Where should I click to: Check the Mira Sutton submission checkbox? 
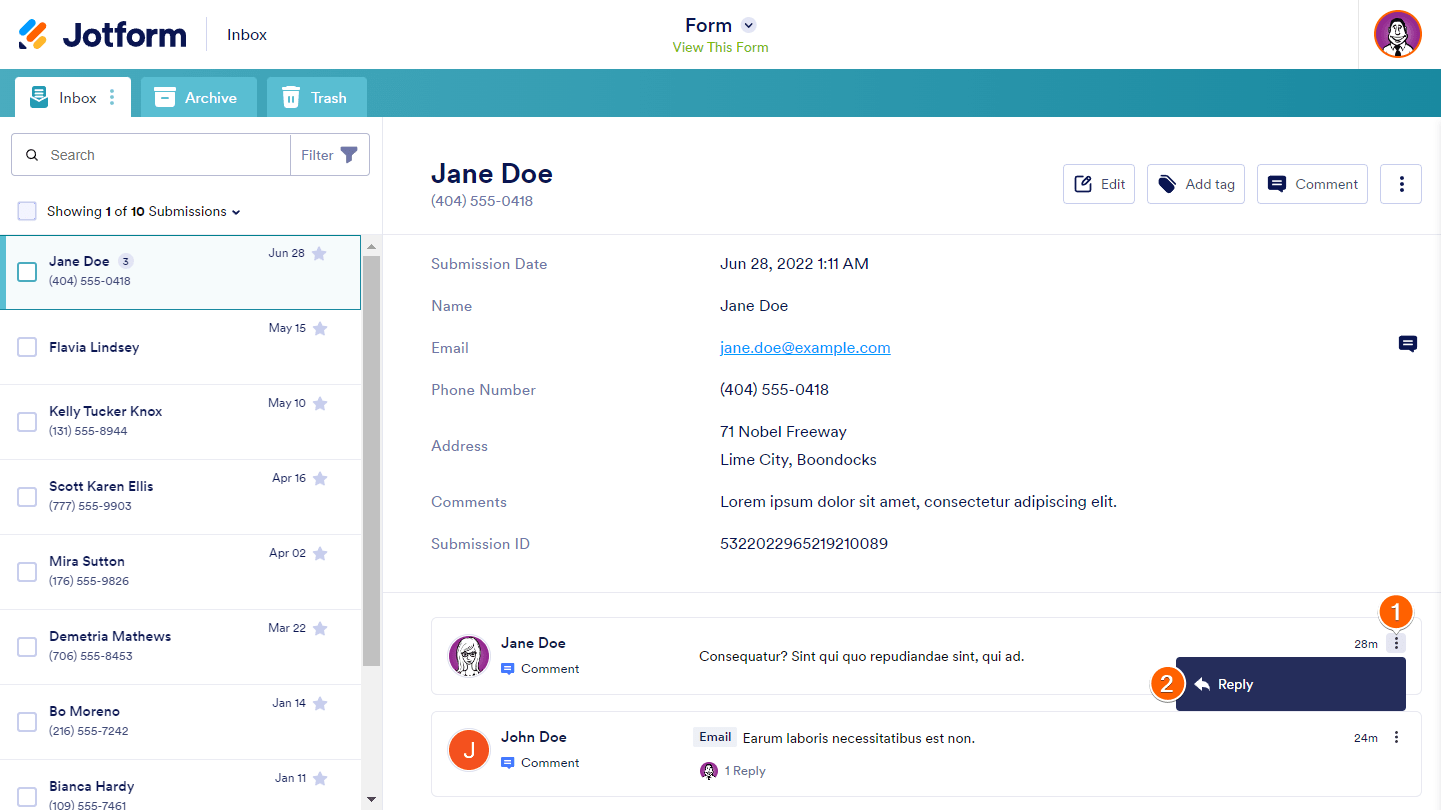click(27, 572)
